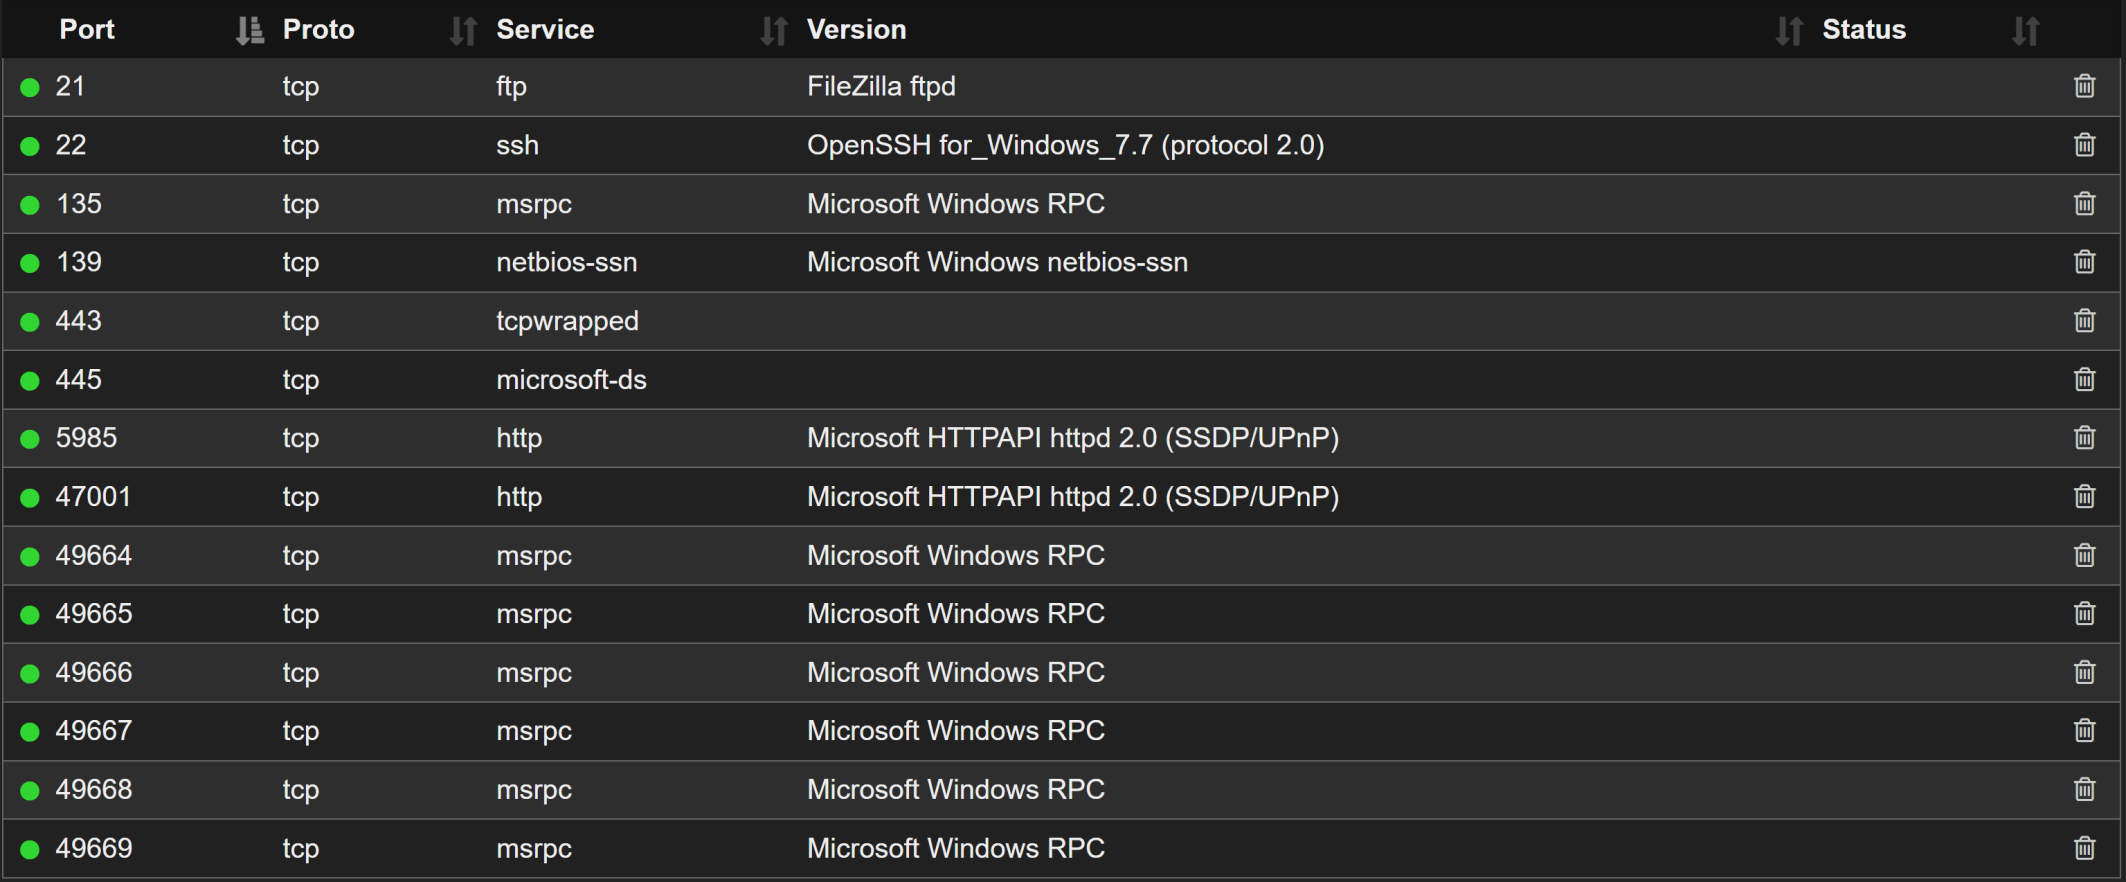Screen dimensions: 2126x882
Task: Click trash icon for port 5985
Action: coord(2084,438)
